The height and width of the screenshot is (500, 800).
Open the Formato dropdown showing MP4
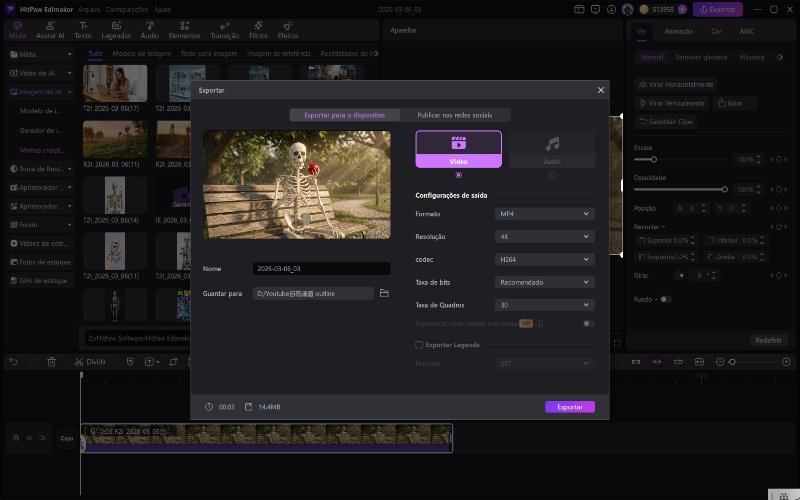point(545,214)
